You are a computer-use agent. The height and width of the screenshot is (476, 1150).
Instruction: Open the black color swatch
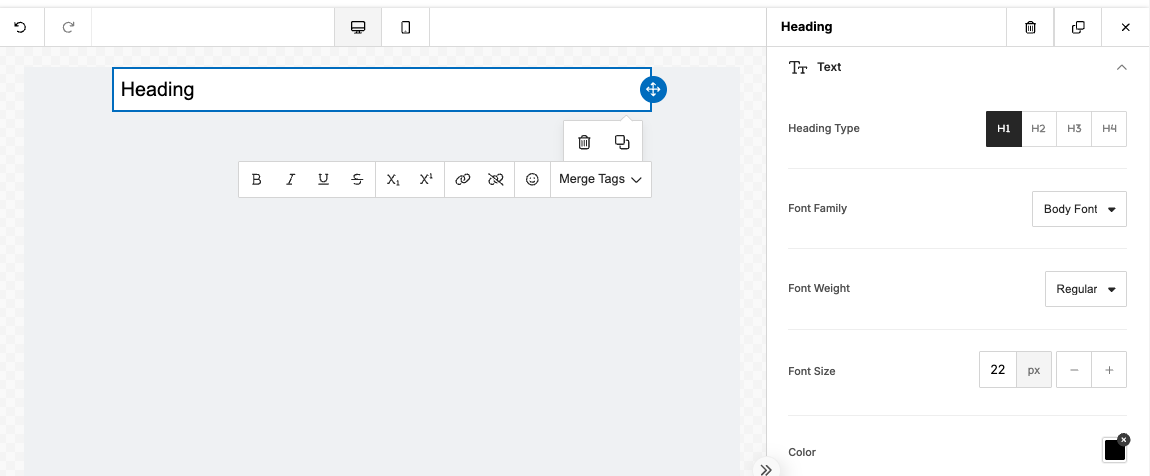[x=1114, y=450]
